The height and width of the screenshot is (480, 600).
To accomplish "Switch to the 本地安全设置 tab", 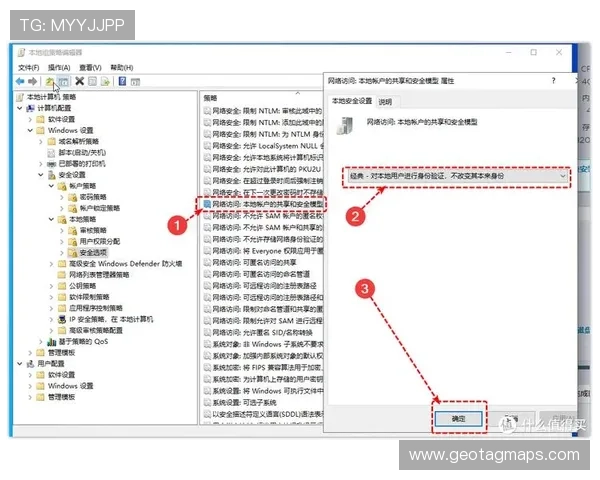I will [352, 101].
